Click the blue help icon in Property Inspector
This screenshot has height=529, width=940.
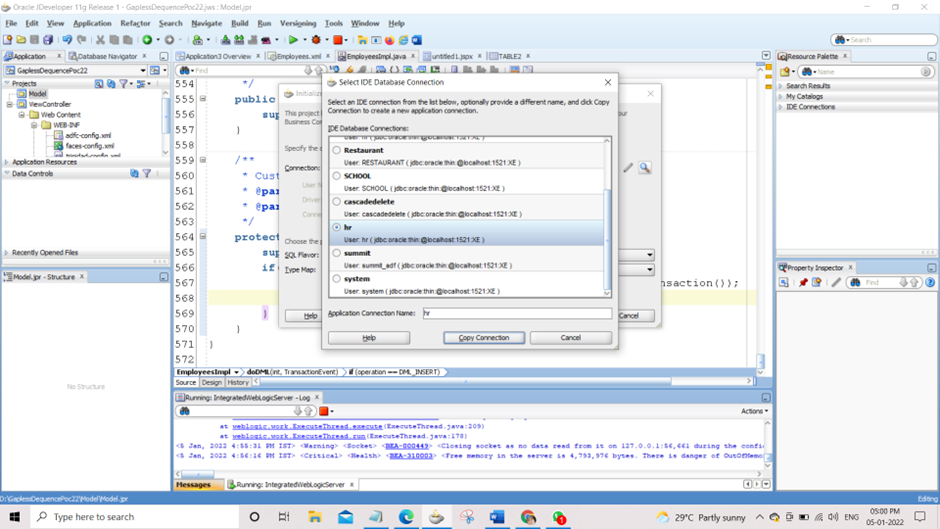pyautogui.click(x=930, y=282)
